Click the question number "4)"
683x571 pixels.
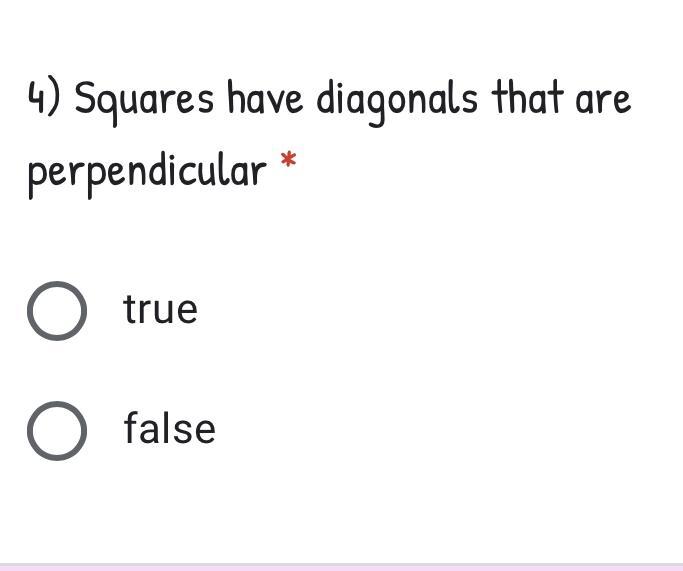(44, 98)
